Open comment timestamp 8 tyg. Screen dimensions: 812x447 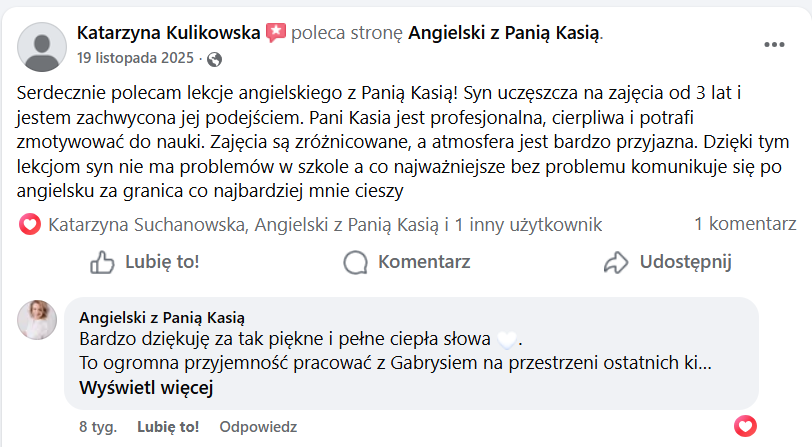(x=98, y=427)
